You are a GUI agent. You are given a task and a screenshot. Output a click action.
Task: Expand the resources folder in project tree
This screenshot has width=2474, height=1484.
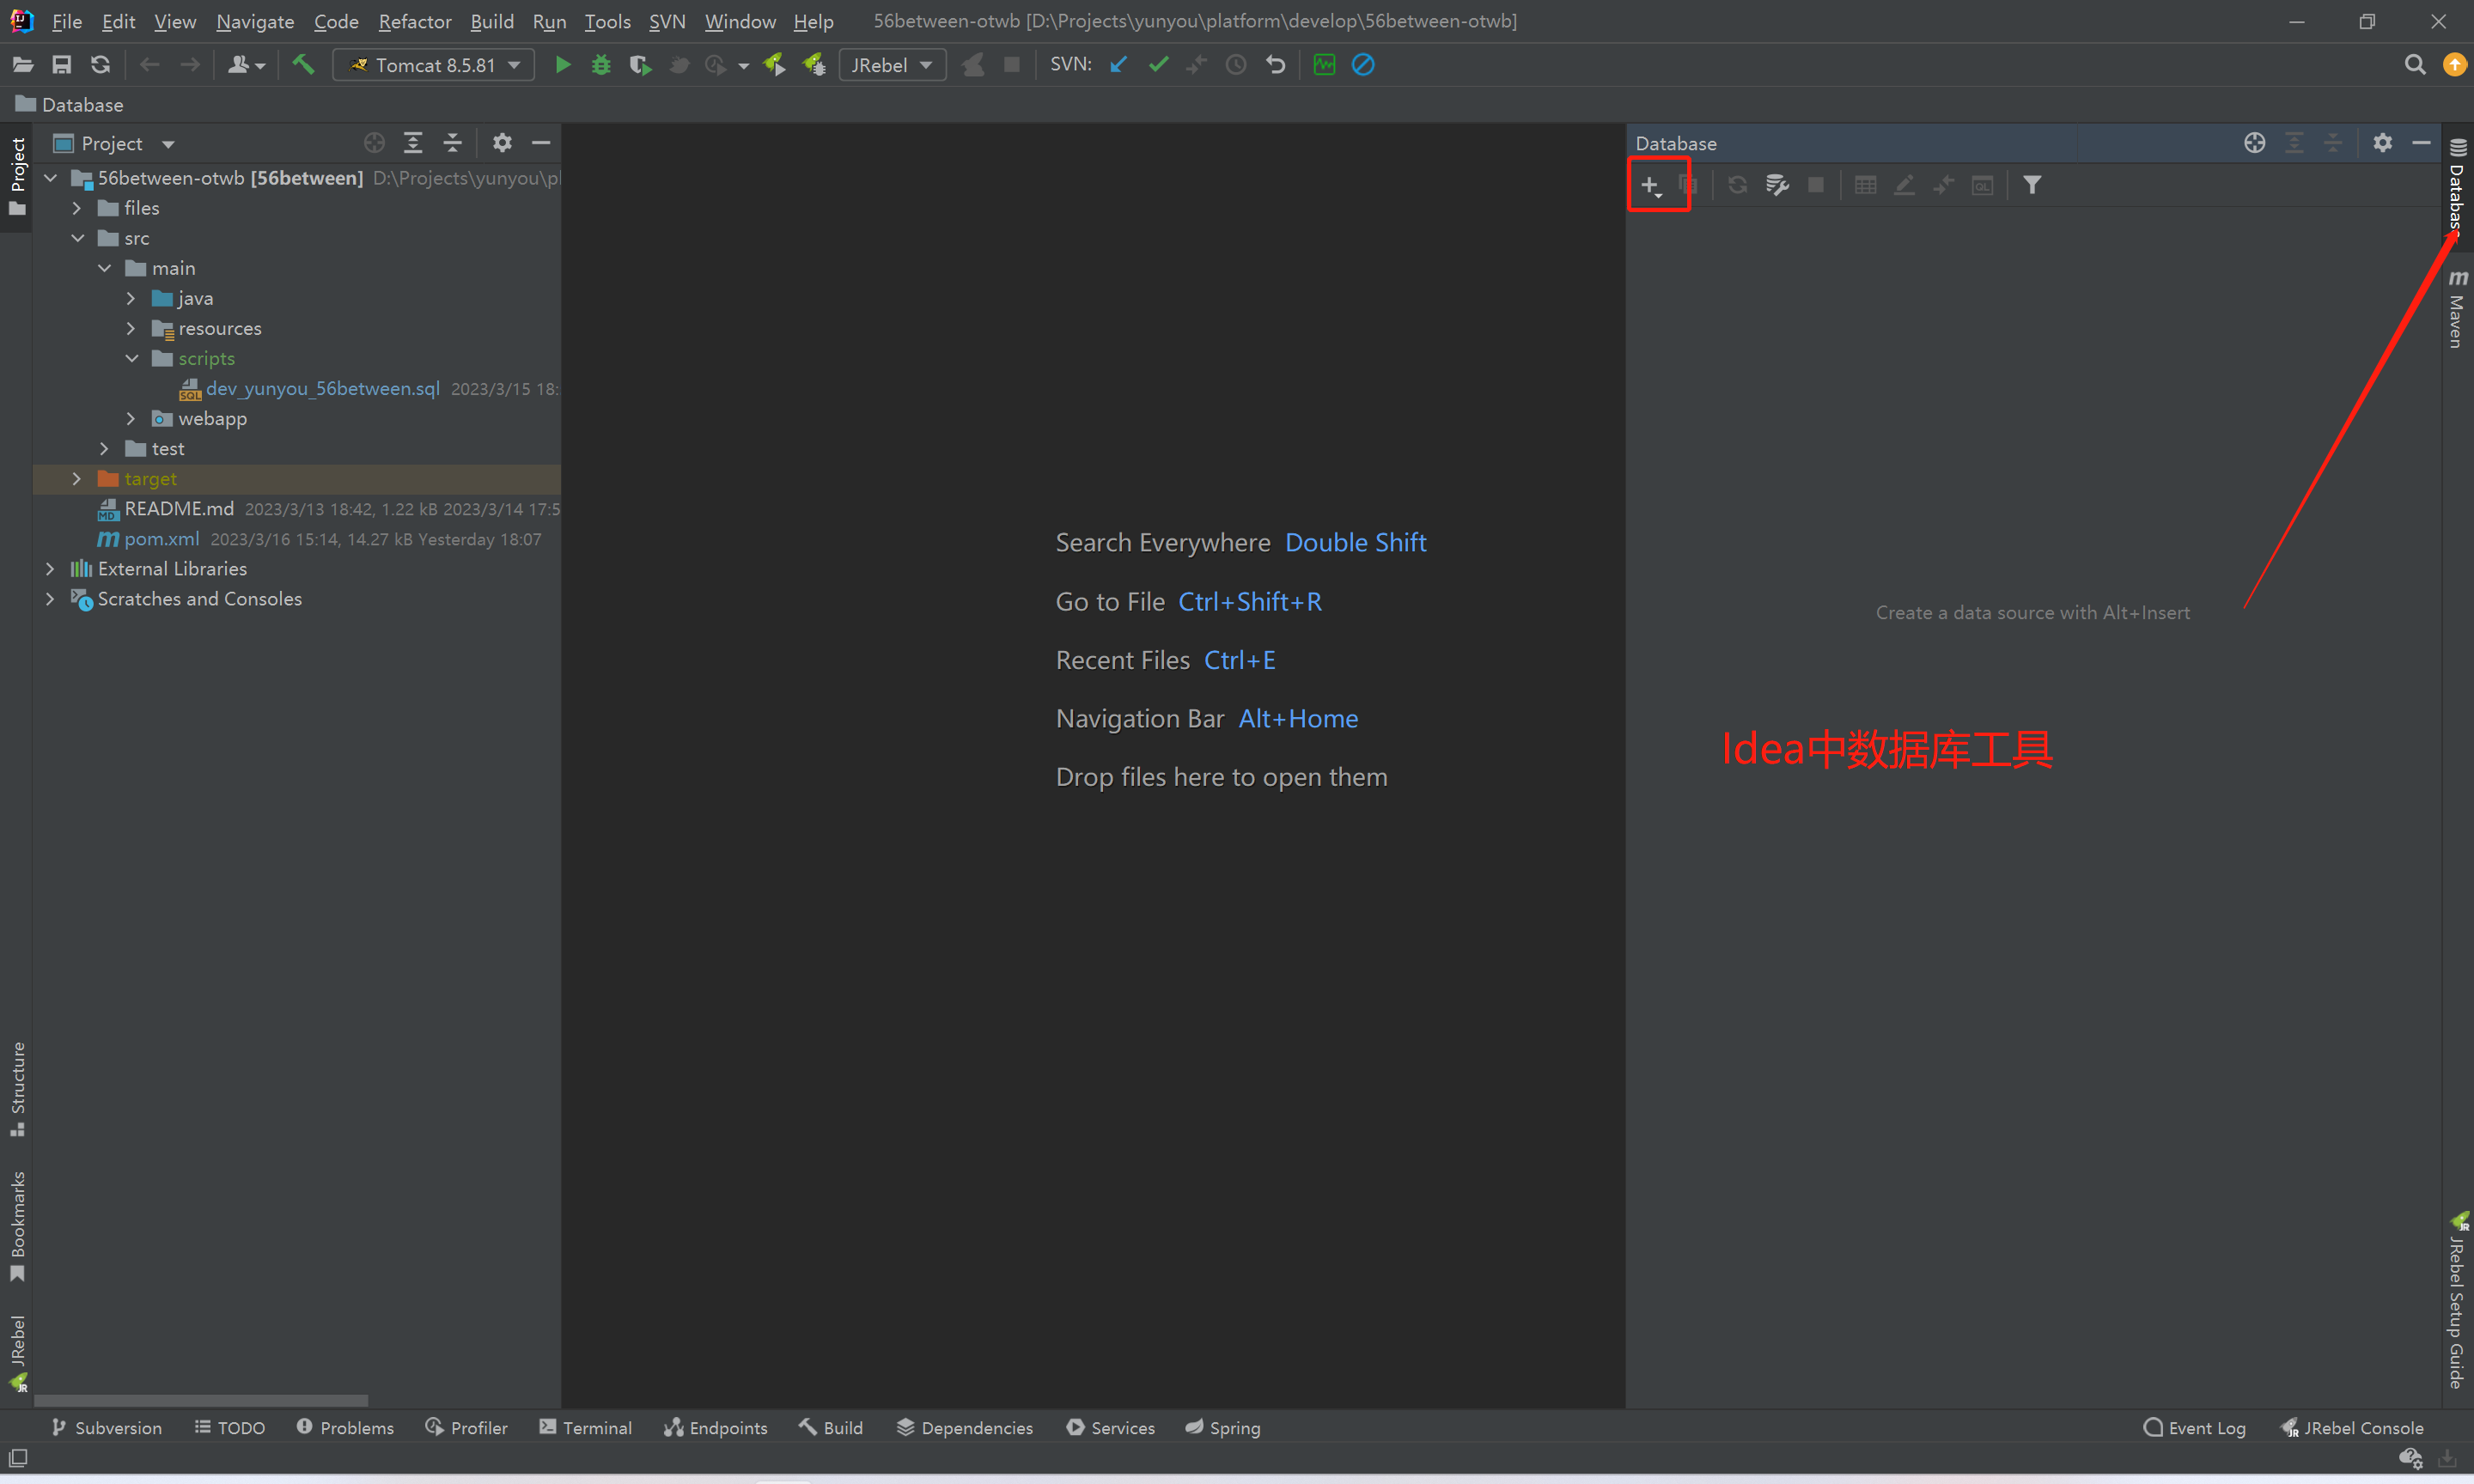coord(131,327)
